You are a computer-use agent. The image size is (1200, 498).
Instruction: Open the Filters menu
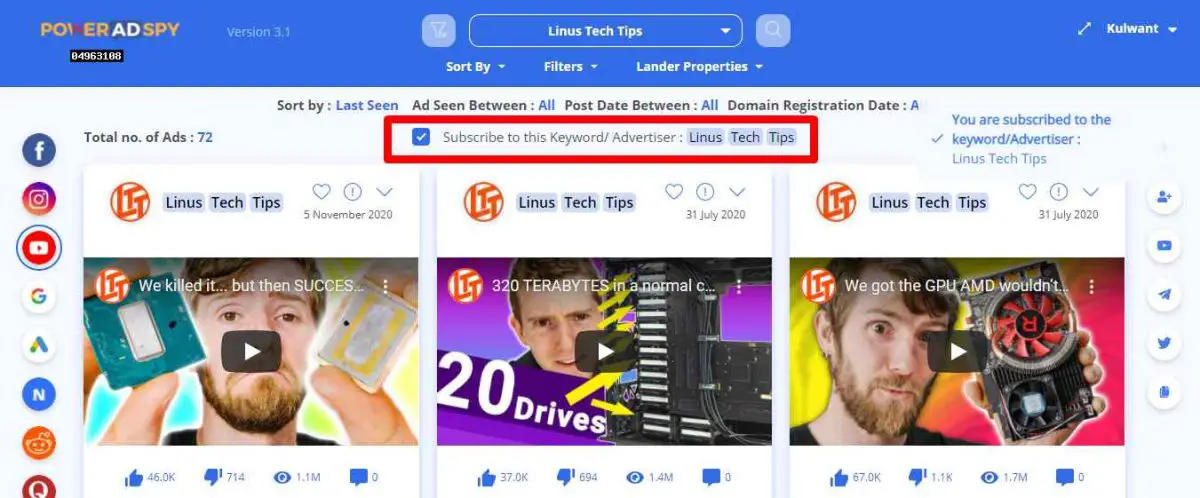pos(570,66)
